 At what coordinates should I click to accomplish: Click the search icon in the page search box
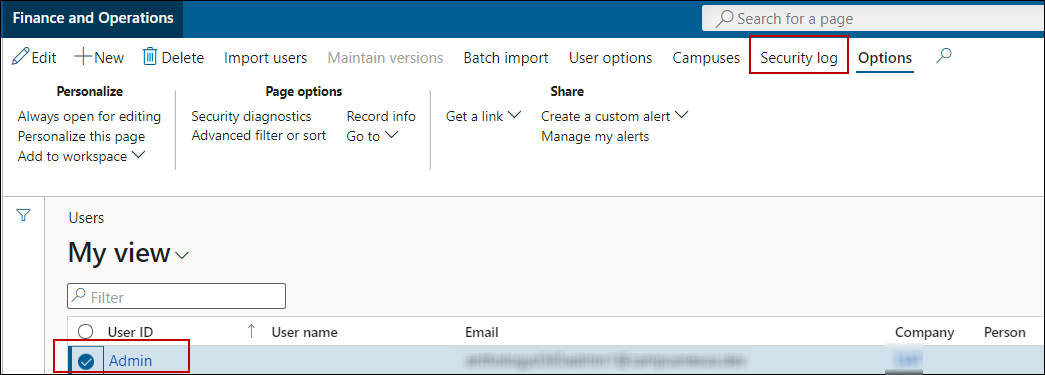pyautogui.click(x=724, y=19)
